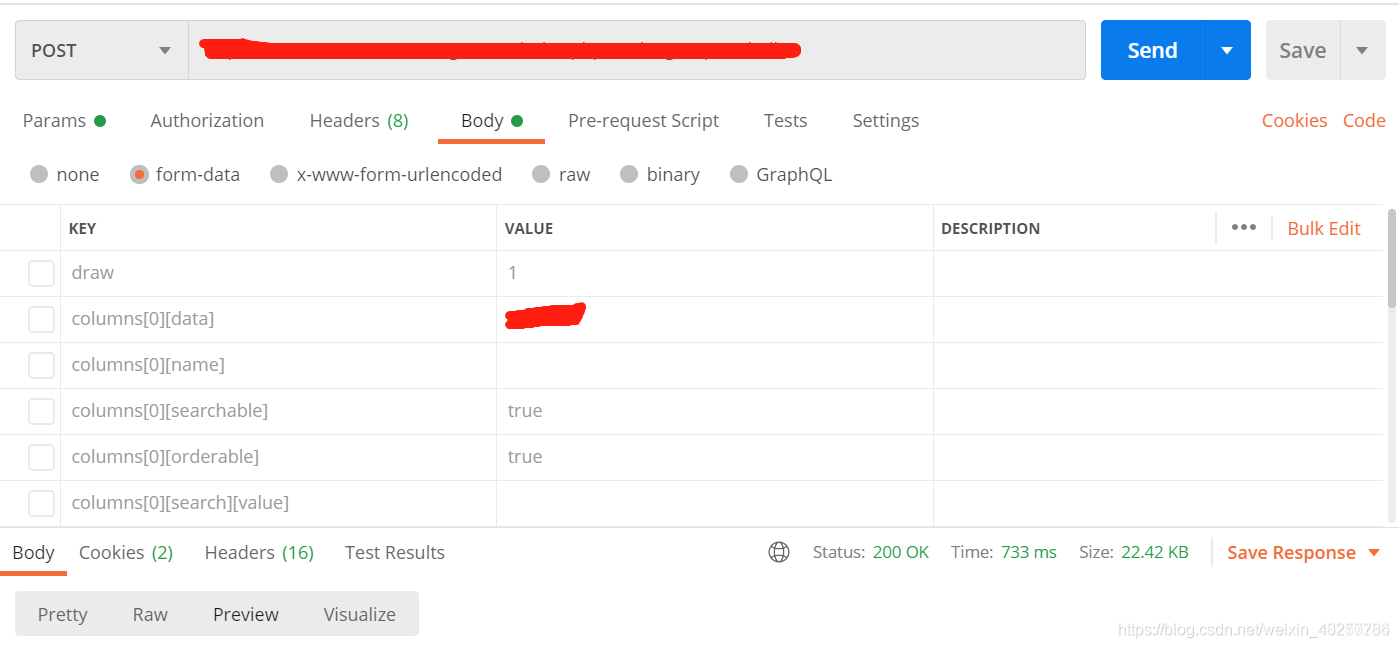Select the binary body type
Viewport: 1399px width, 648px height.
click(x=629, y=174)
